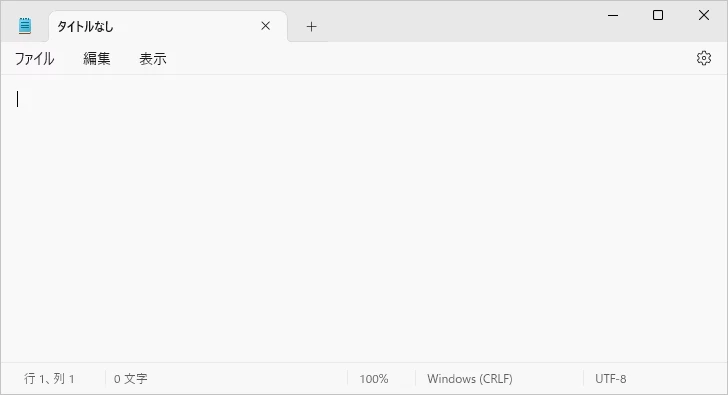Open the 表示 menu
This screenshot has width=728, height=395.
point(153,58)
